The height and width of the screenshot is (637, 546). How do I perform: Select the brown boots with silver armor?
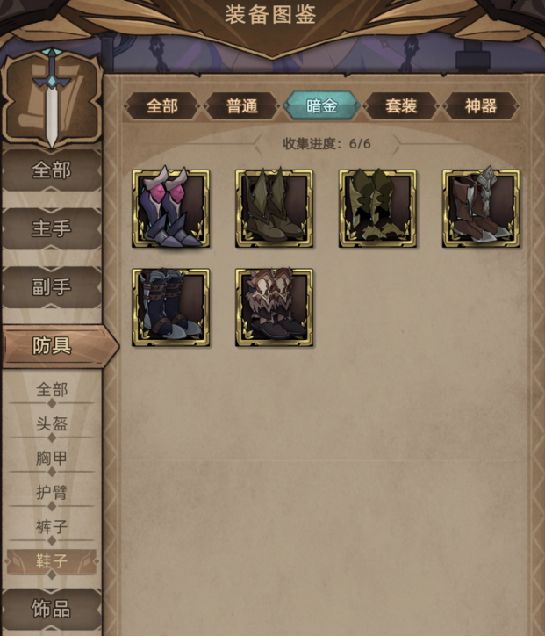tap(481, 208)
